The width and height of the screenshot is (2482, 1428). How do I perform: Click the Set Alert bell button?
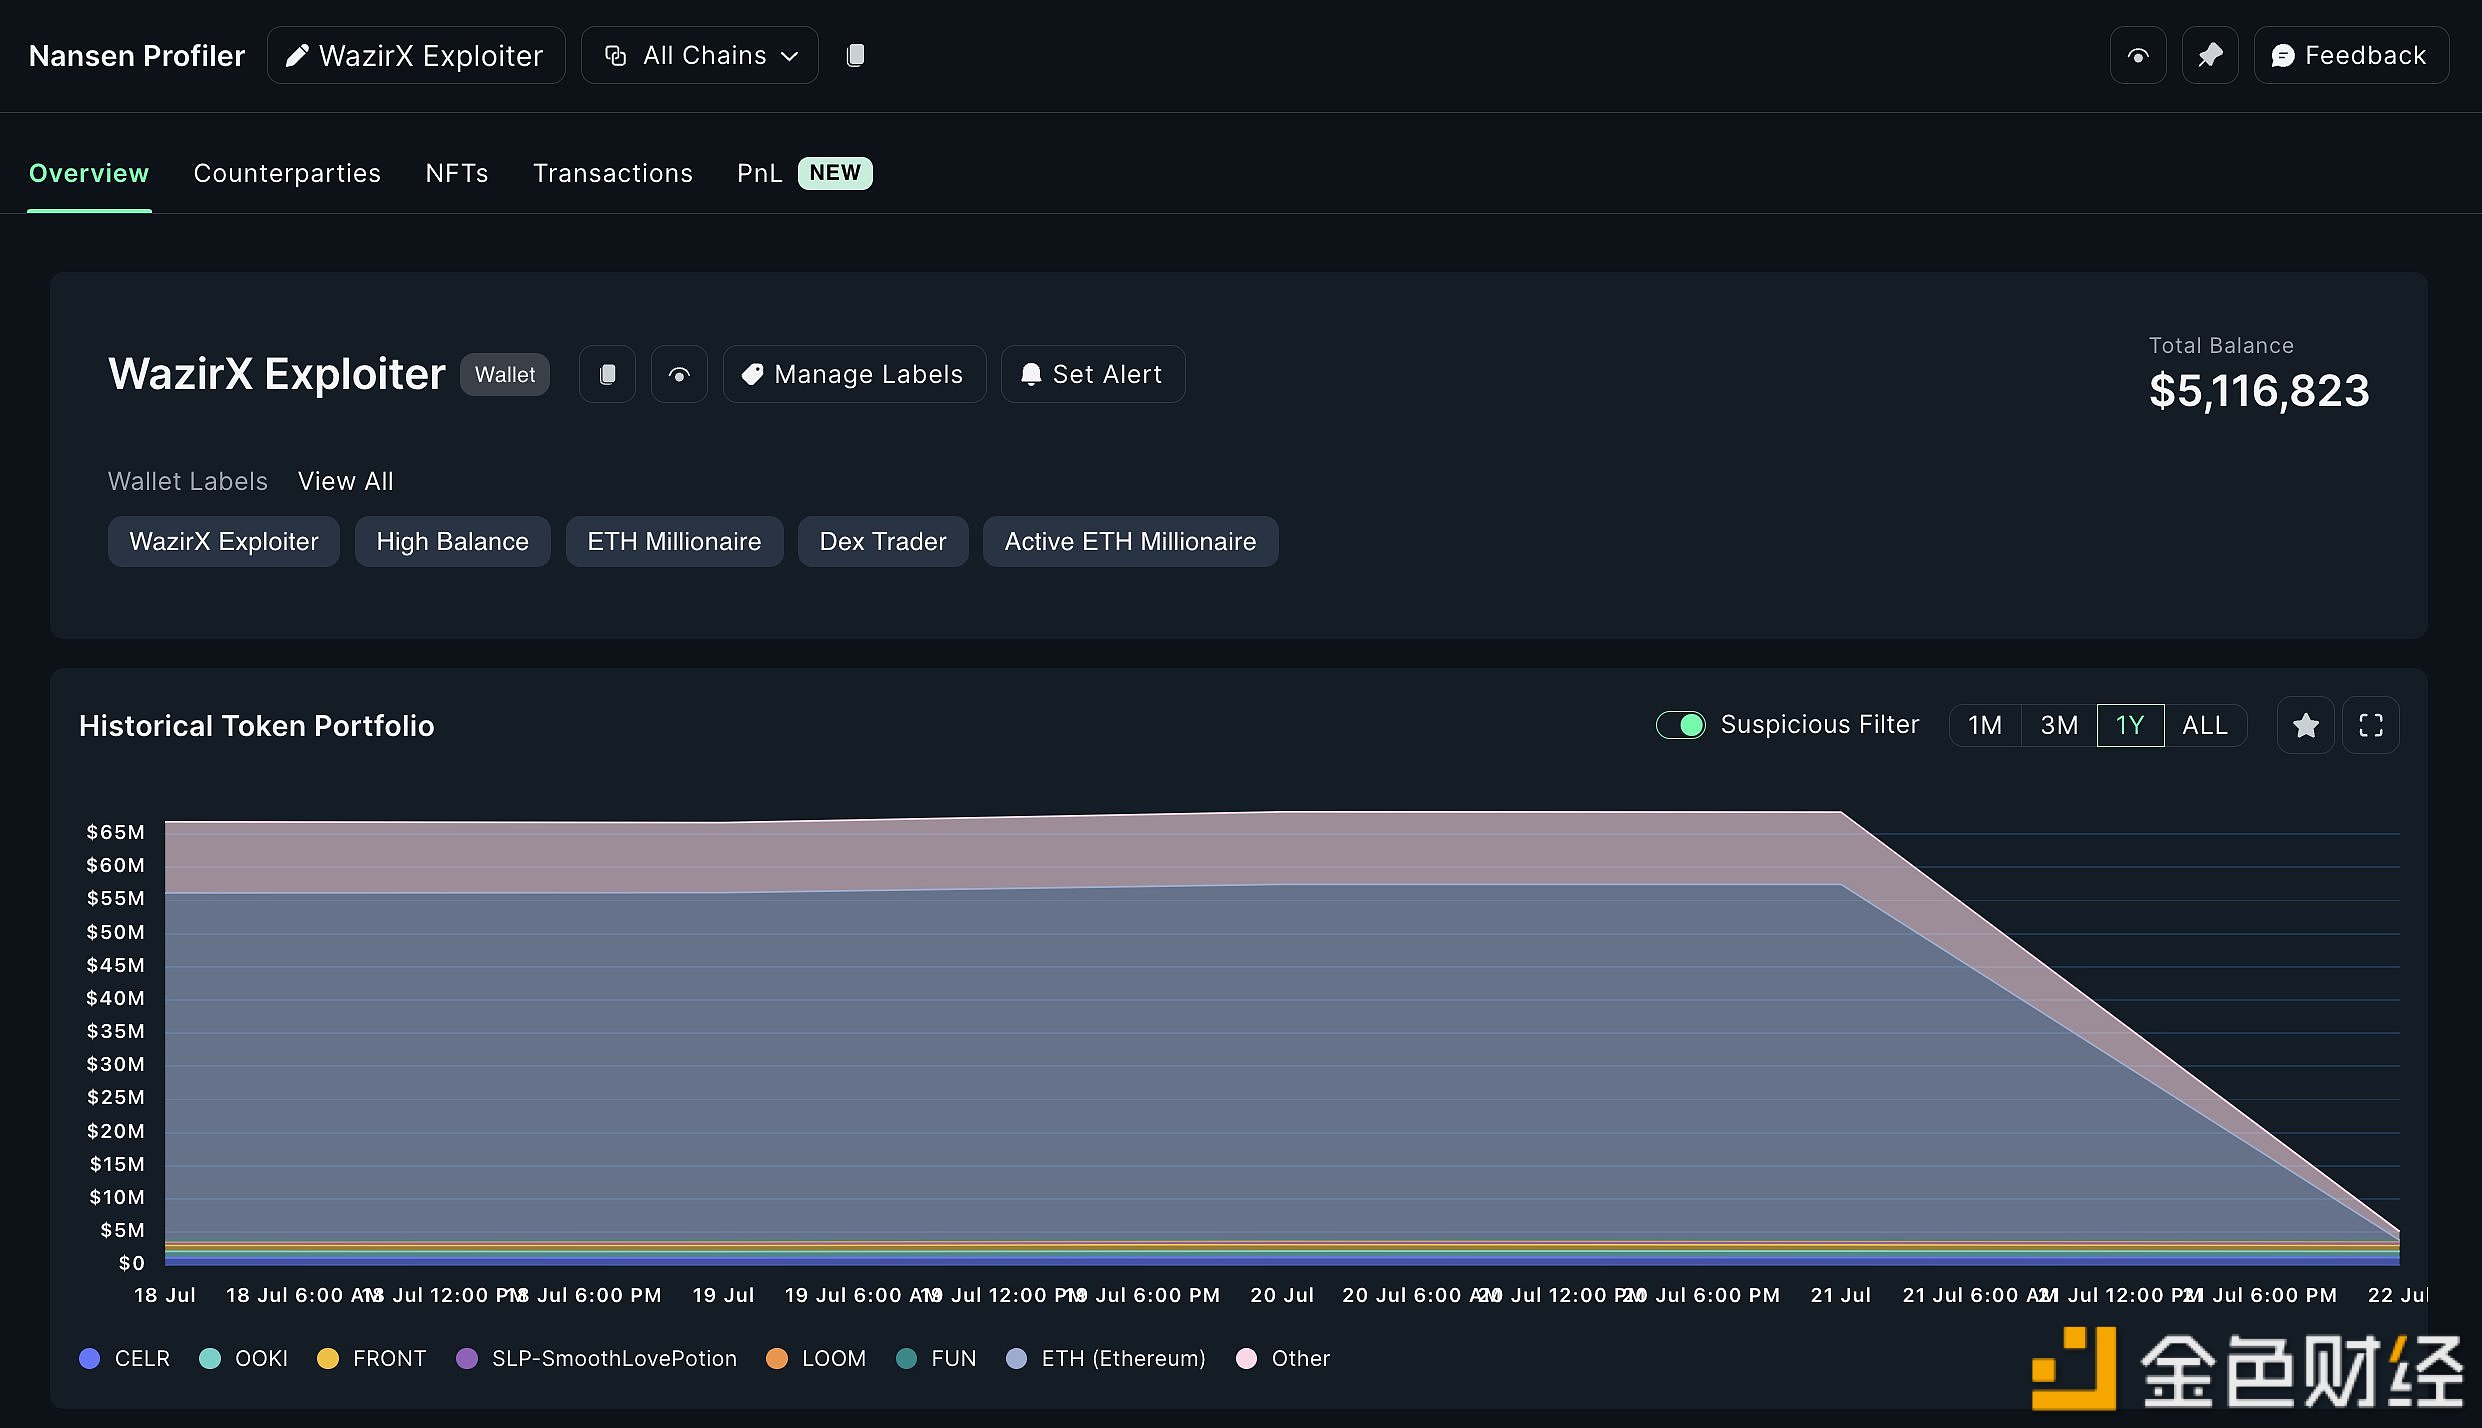click(x=1093, y=374)
